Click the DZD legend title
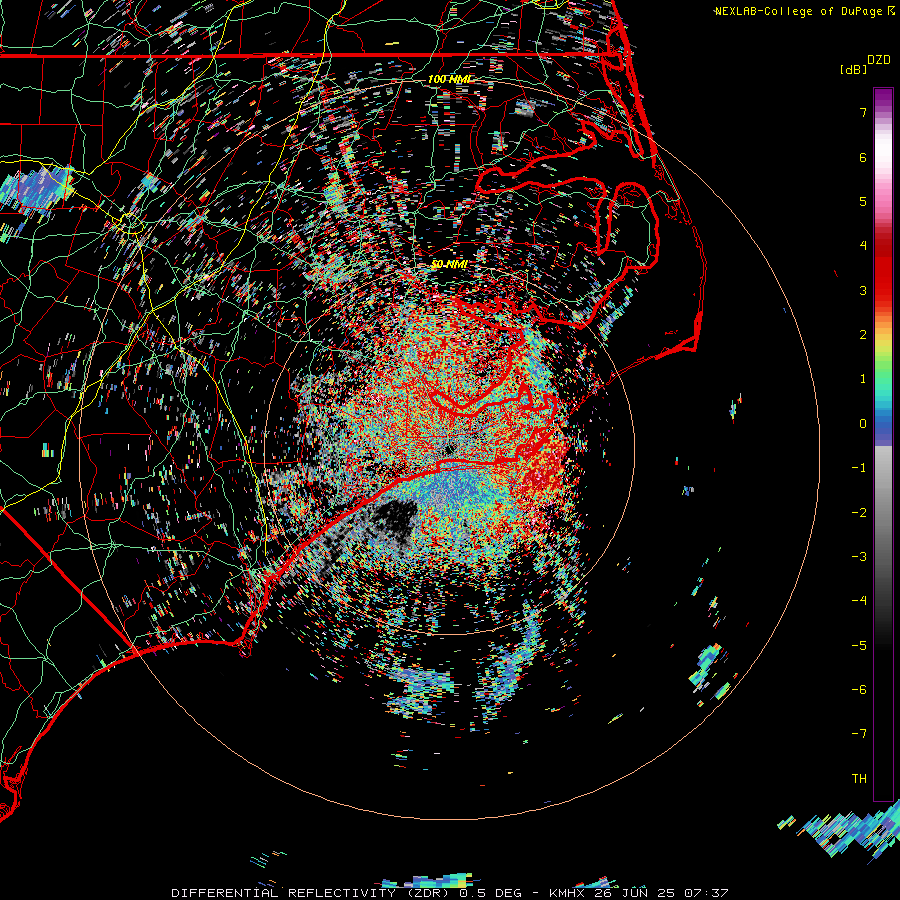 pyautogui.click(x=879, y=60)
